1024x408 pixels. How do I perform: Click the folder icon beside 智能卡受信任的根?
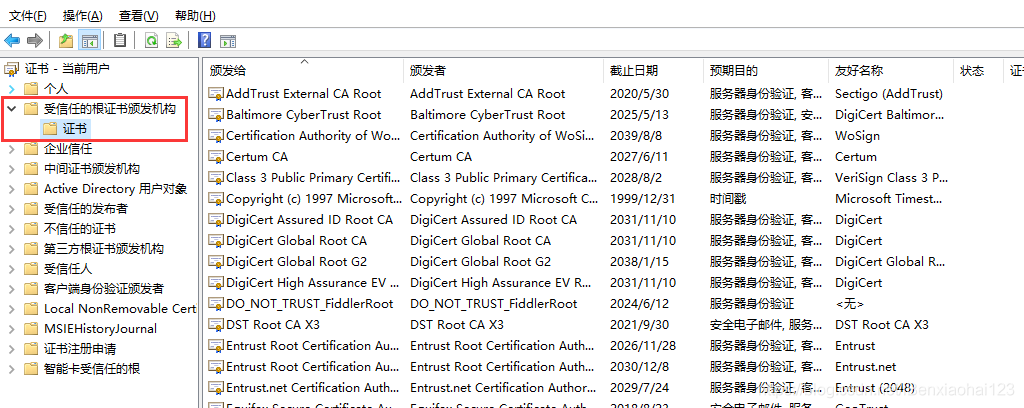point(31,369)
